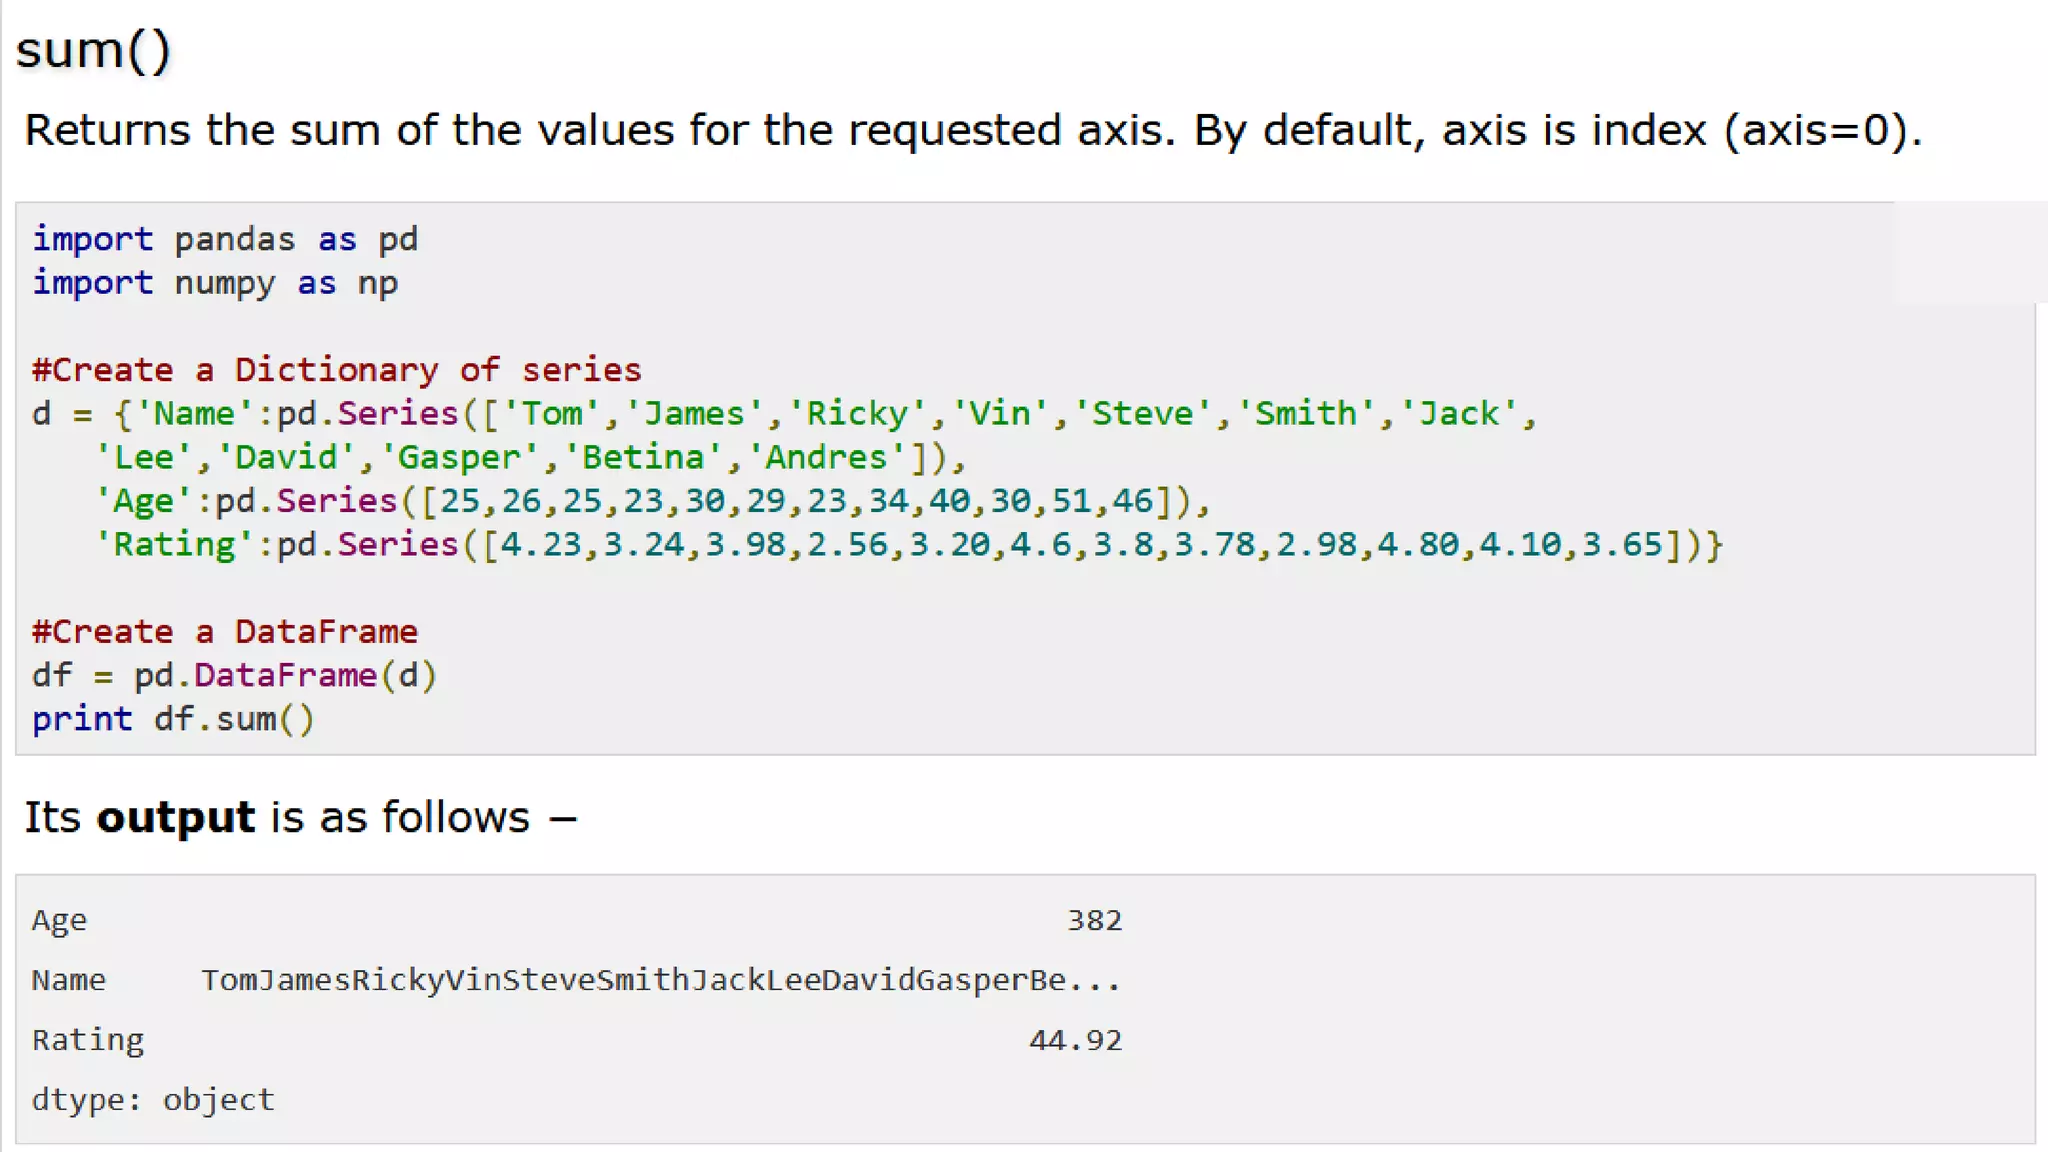The height and width of the screenshot is (1152, 2048).
Task: Click the 'print df.sum()' line
Action: 173,720
